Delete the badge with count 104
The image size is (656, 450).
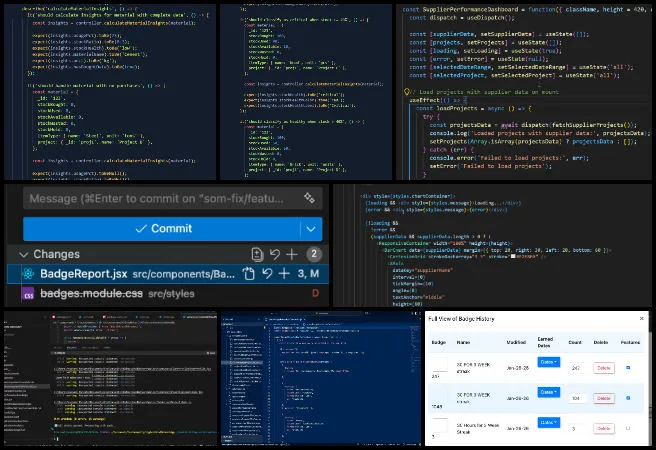604,398
